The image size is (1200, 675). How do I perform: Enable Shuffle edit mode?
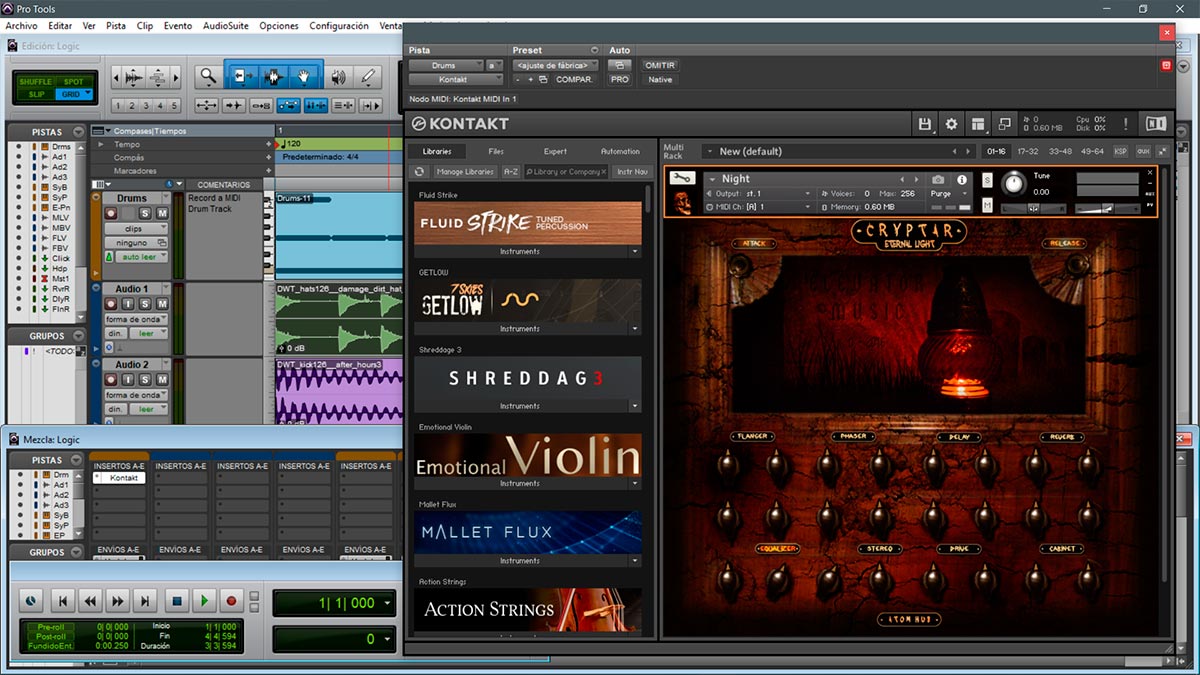tap(36, 82)
